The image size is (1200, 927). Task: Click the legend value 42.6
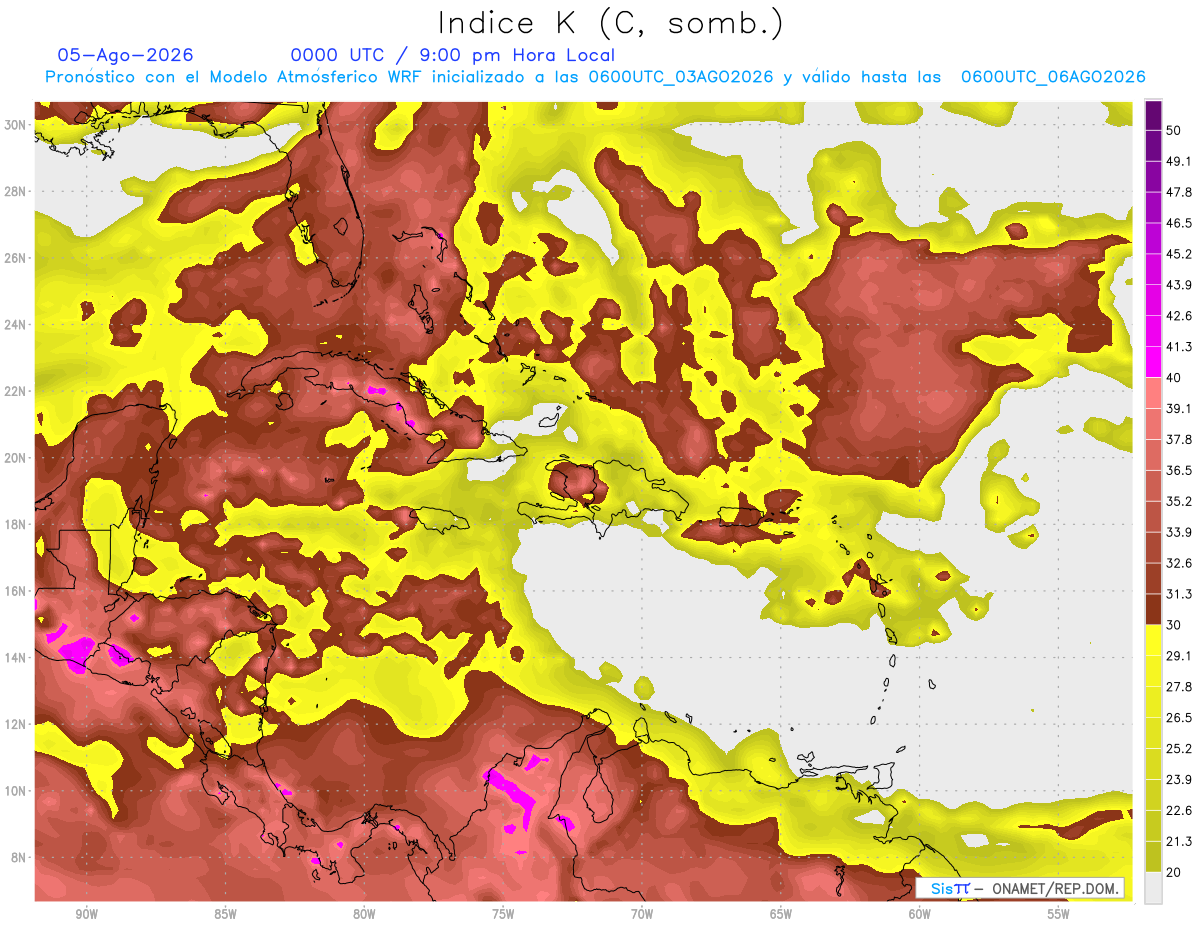pyautogui.click(x=1178, y=316)
